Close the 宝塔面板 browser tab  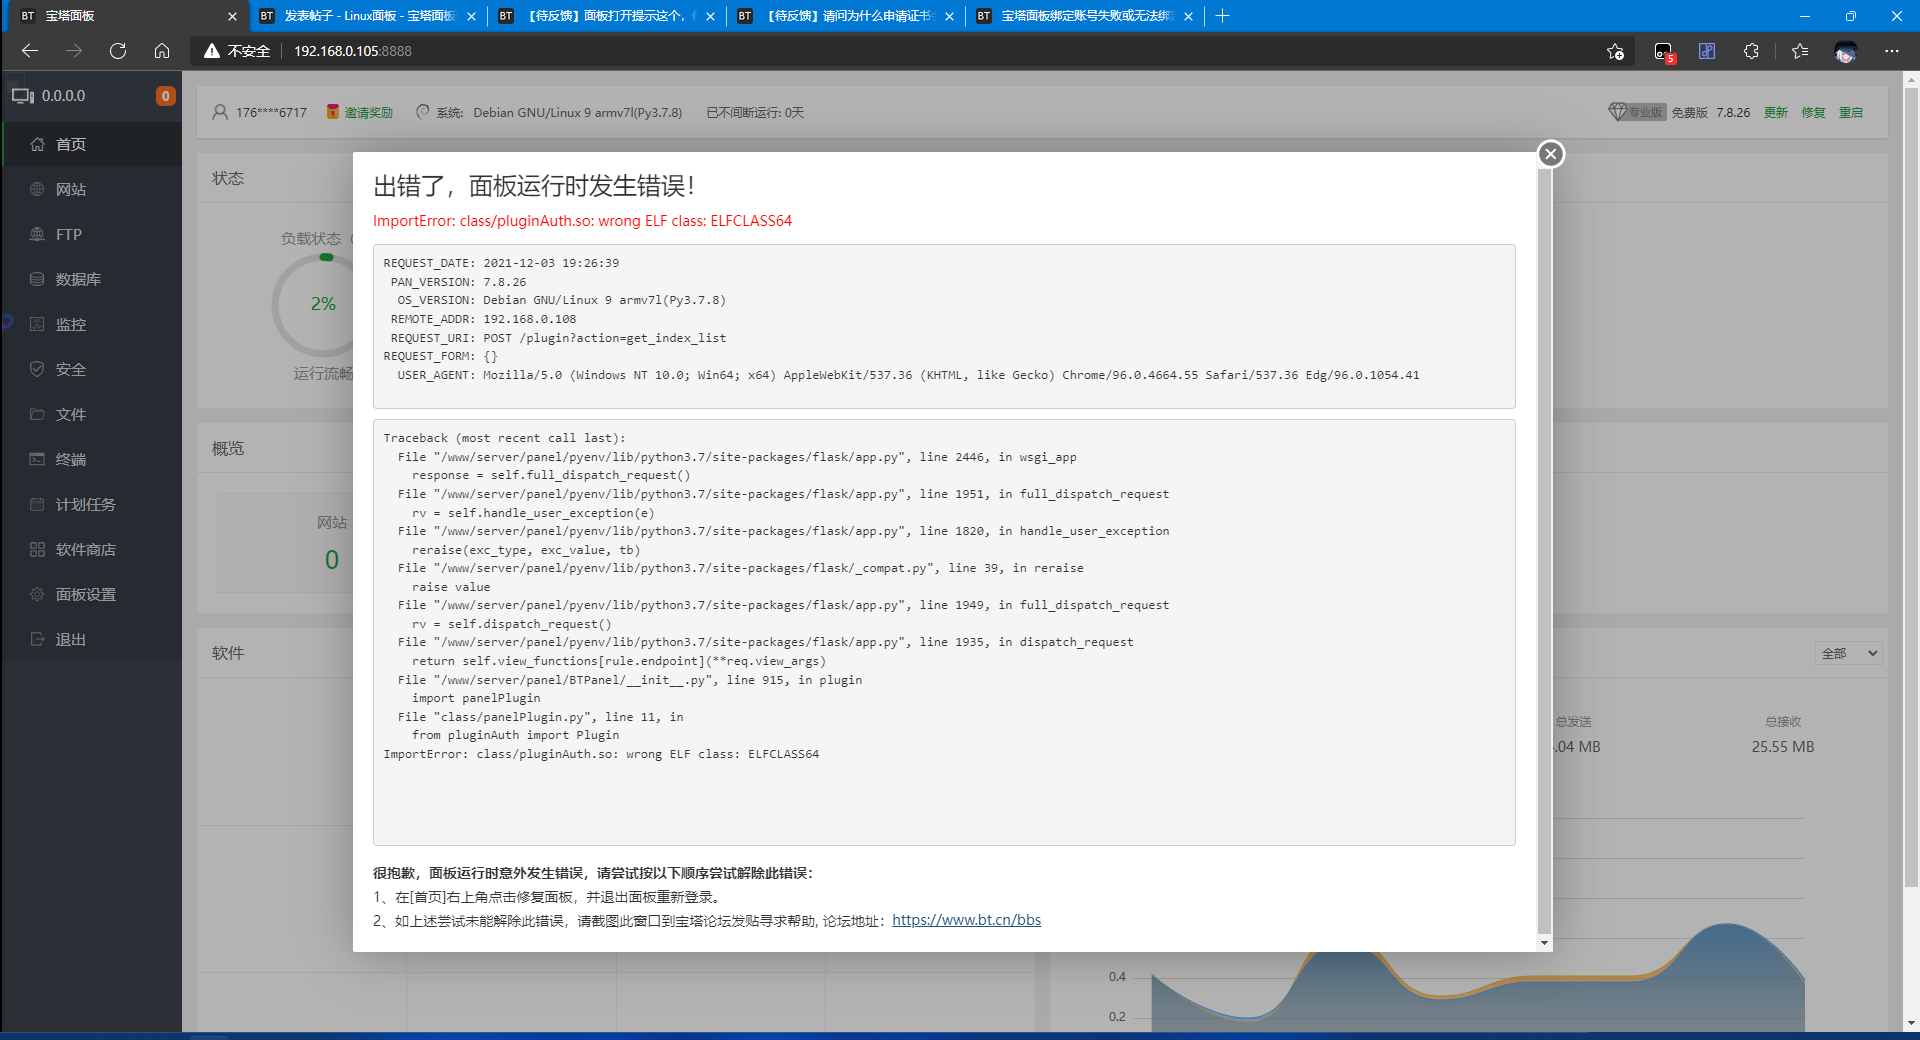click(x=232, y=16)
